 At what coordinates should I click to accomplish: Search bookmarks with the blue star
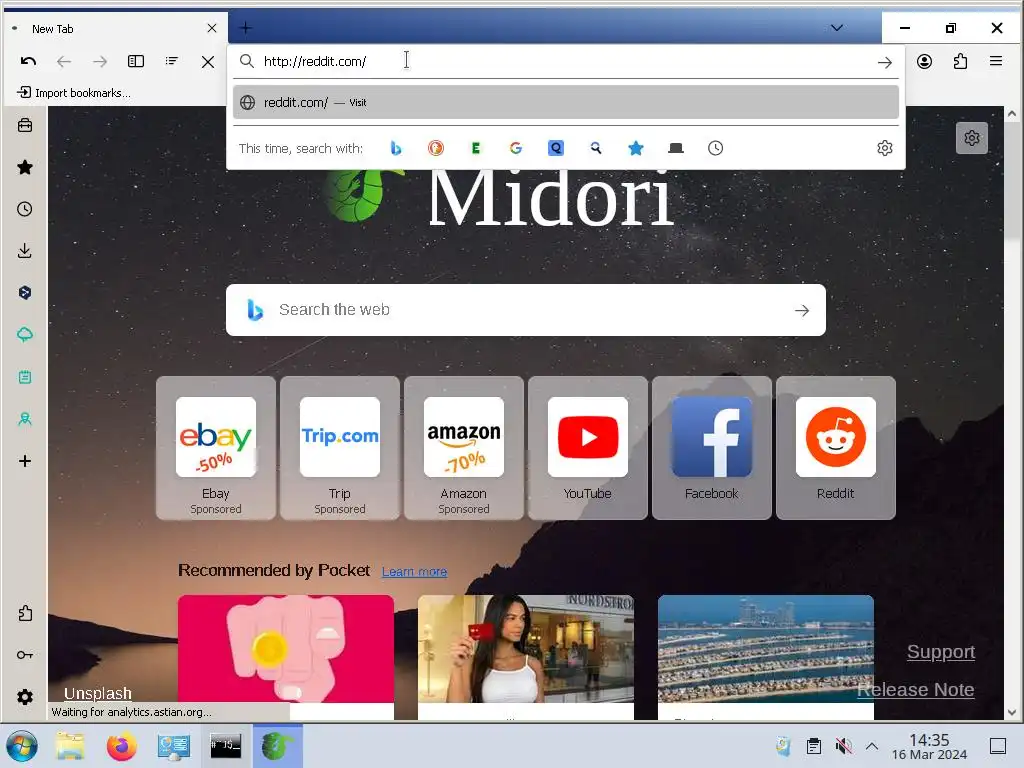coord(635,148)
